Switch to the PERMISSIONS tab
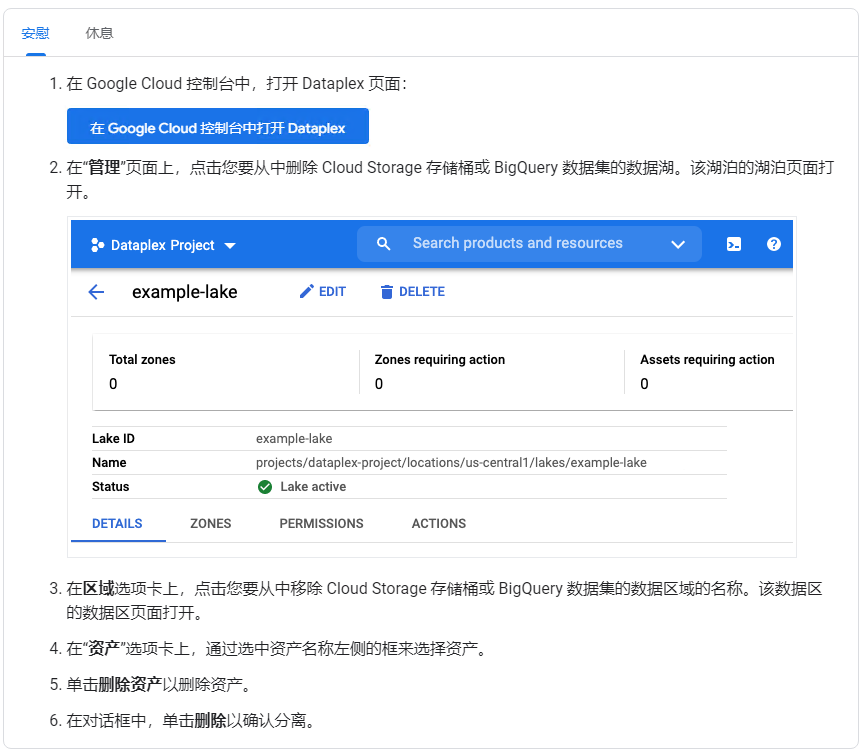866x754 pixels. pos(321,523)
